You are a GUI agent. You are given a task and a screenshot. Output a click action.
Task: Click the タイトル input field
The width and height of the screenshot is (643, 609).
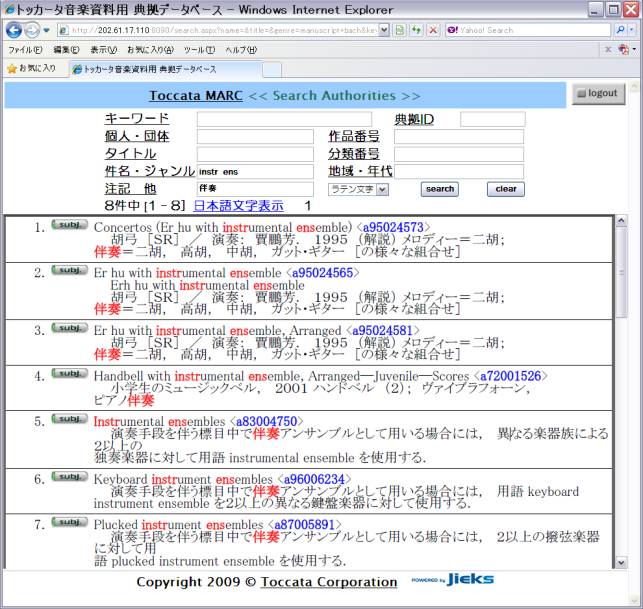pos(255,154)
